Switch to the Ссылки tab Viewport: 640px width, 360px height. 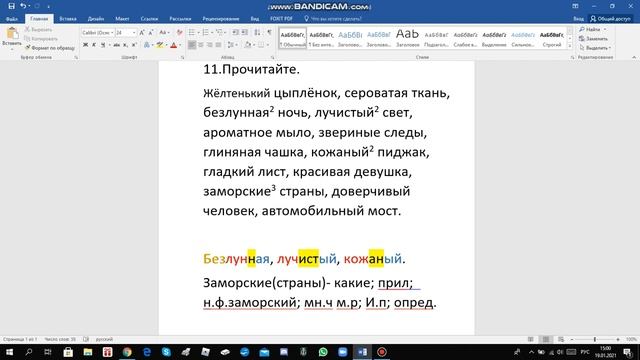[x=149, y=19]
